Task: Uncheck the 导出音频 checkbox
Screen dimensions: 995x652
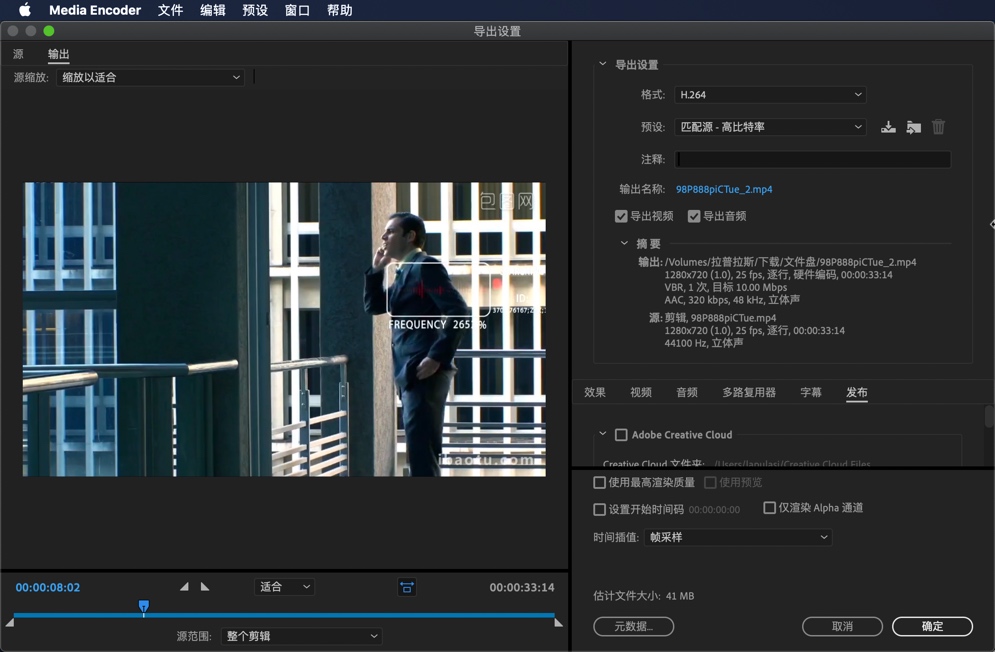Action: click(x=694, y=216)
